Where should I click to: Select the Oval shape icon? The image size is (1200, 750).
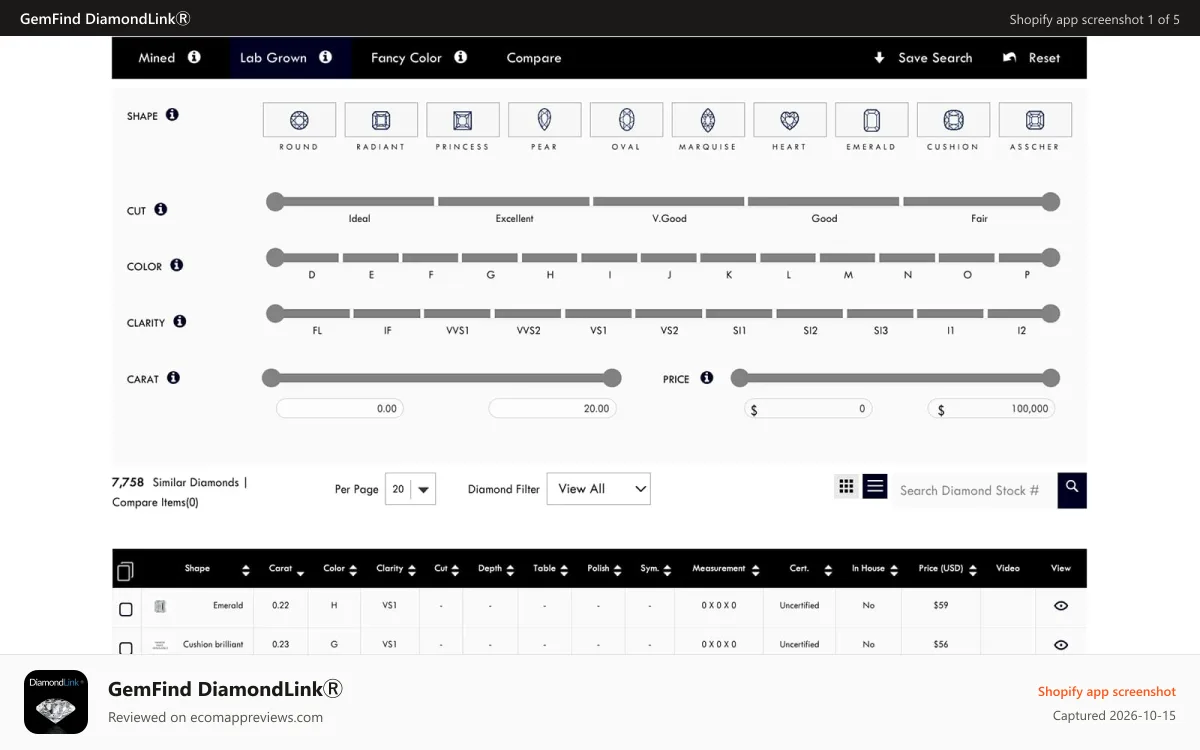tap(626, 120)
